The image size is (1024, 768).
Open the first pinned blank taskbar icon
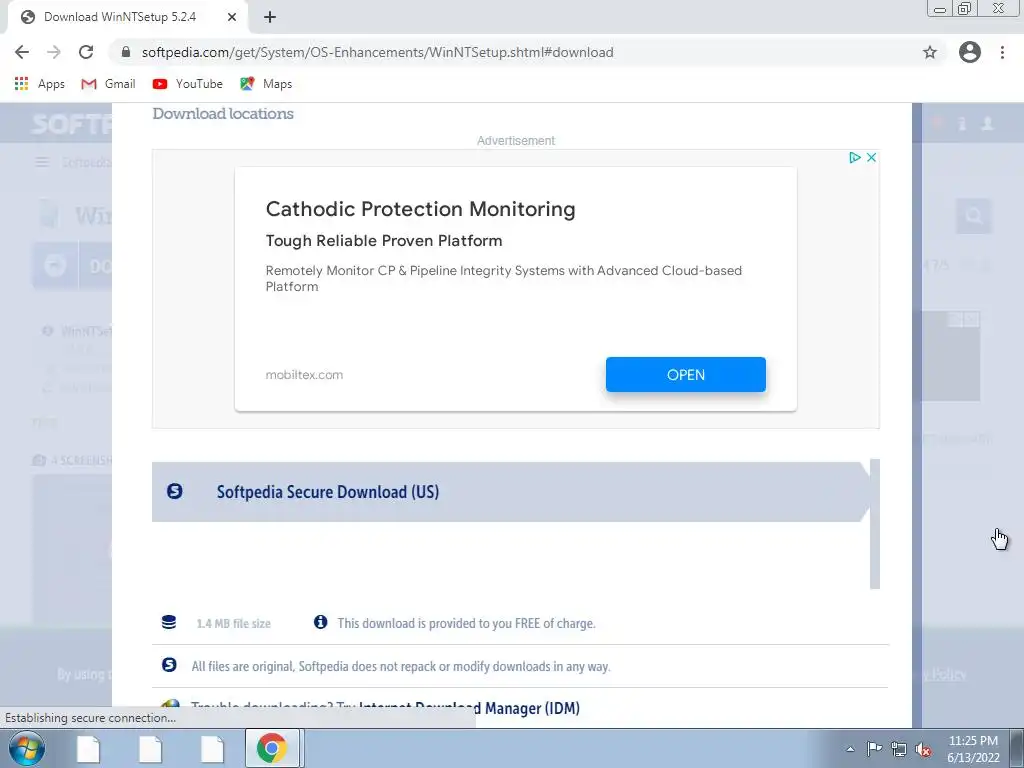[x=88, y=748]
